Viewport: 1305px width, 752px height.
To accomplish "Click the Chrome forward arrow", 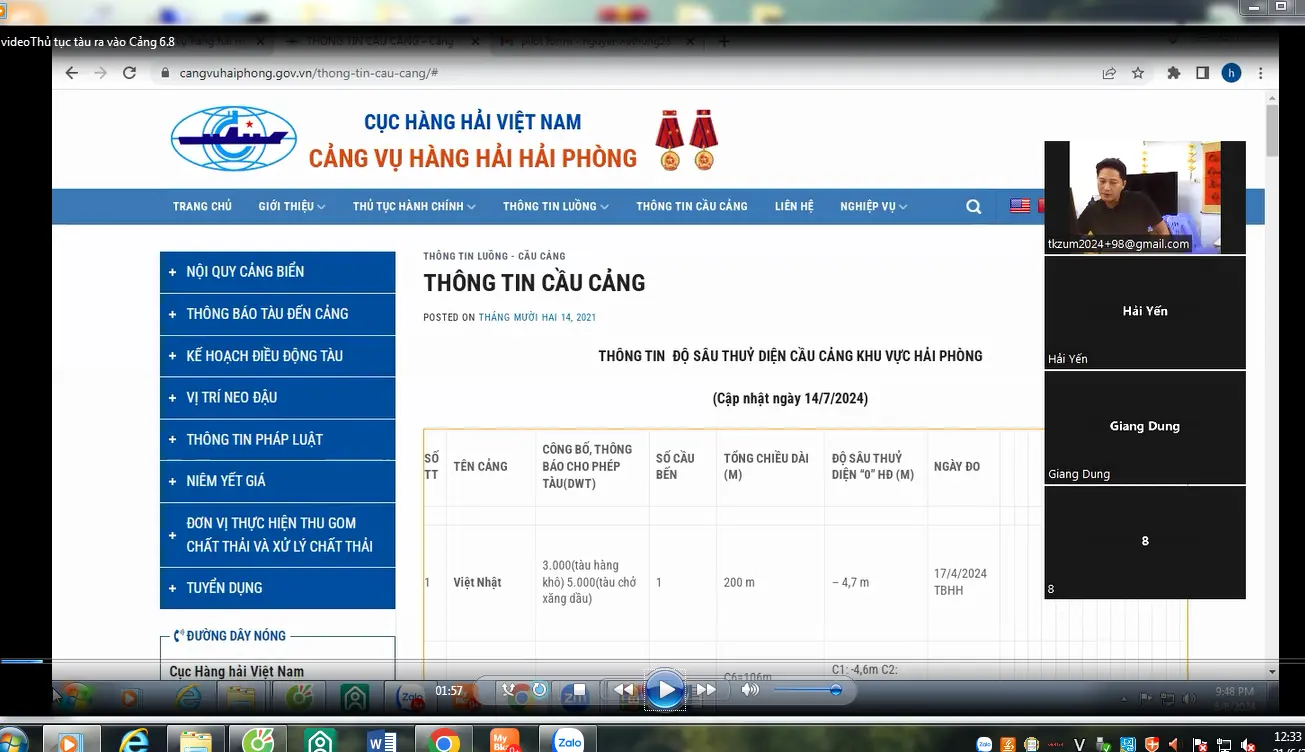I will [100, 73].
